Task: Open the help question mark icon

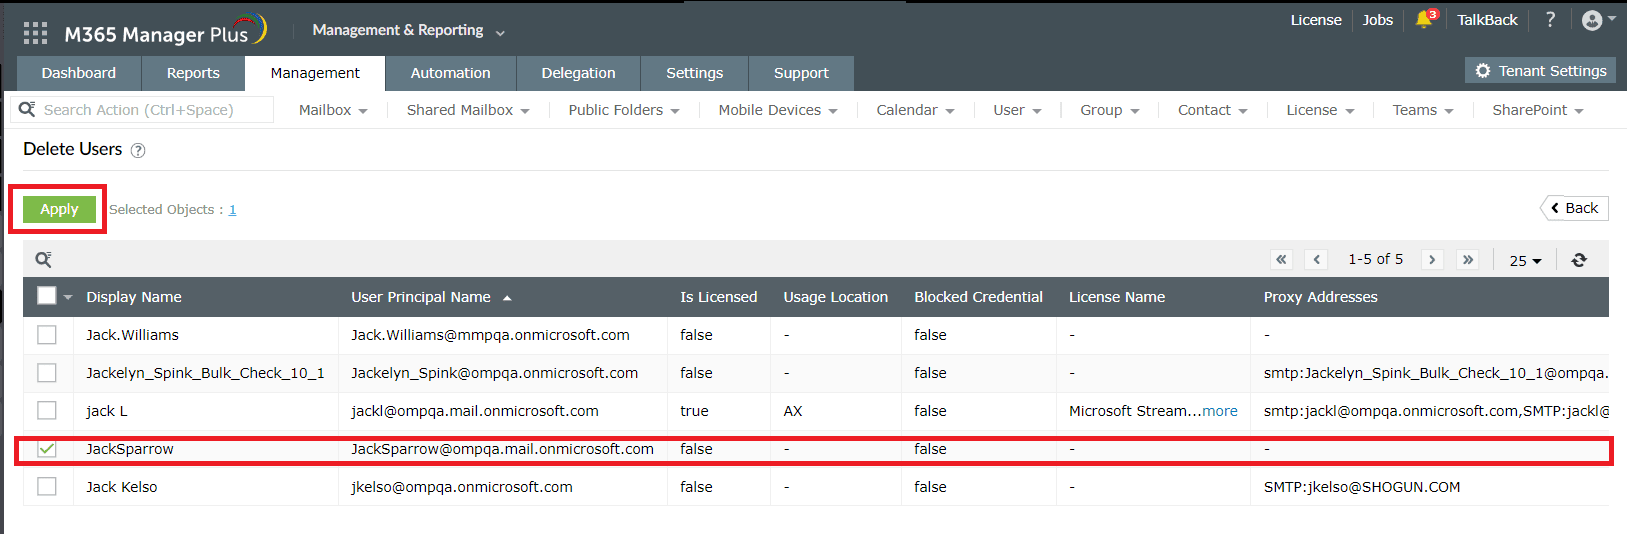Action: click(x=1550, y=20)
